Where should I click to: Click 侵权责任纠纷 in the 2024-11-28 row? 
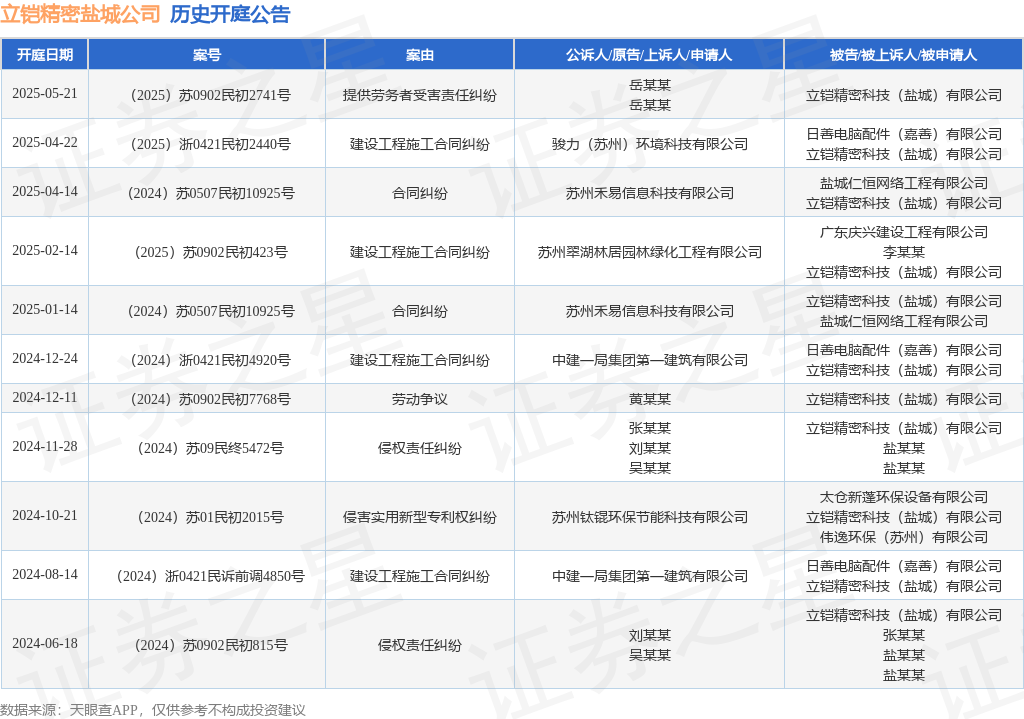pos(419,449)
